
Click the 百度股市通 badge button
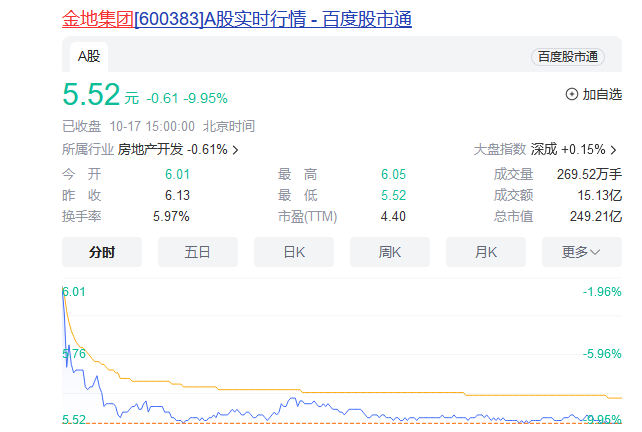coord(567,57)
